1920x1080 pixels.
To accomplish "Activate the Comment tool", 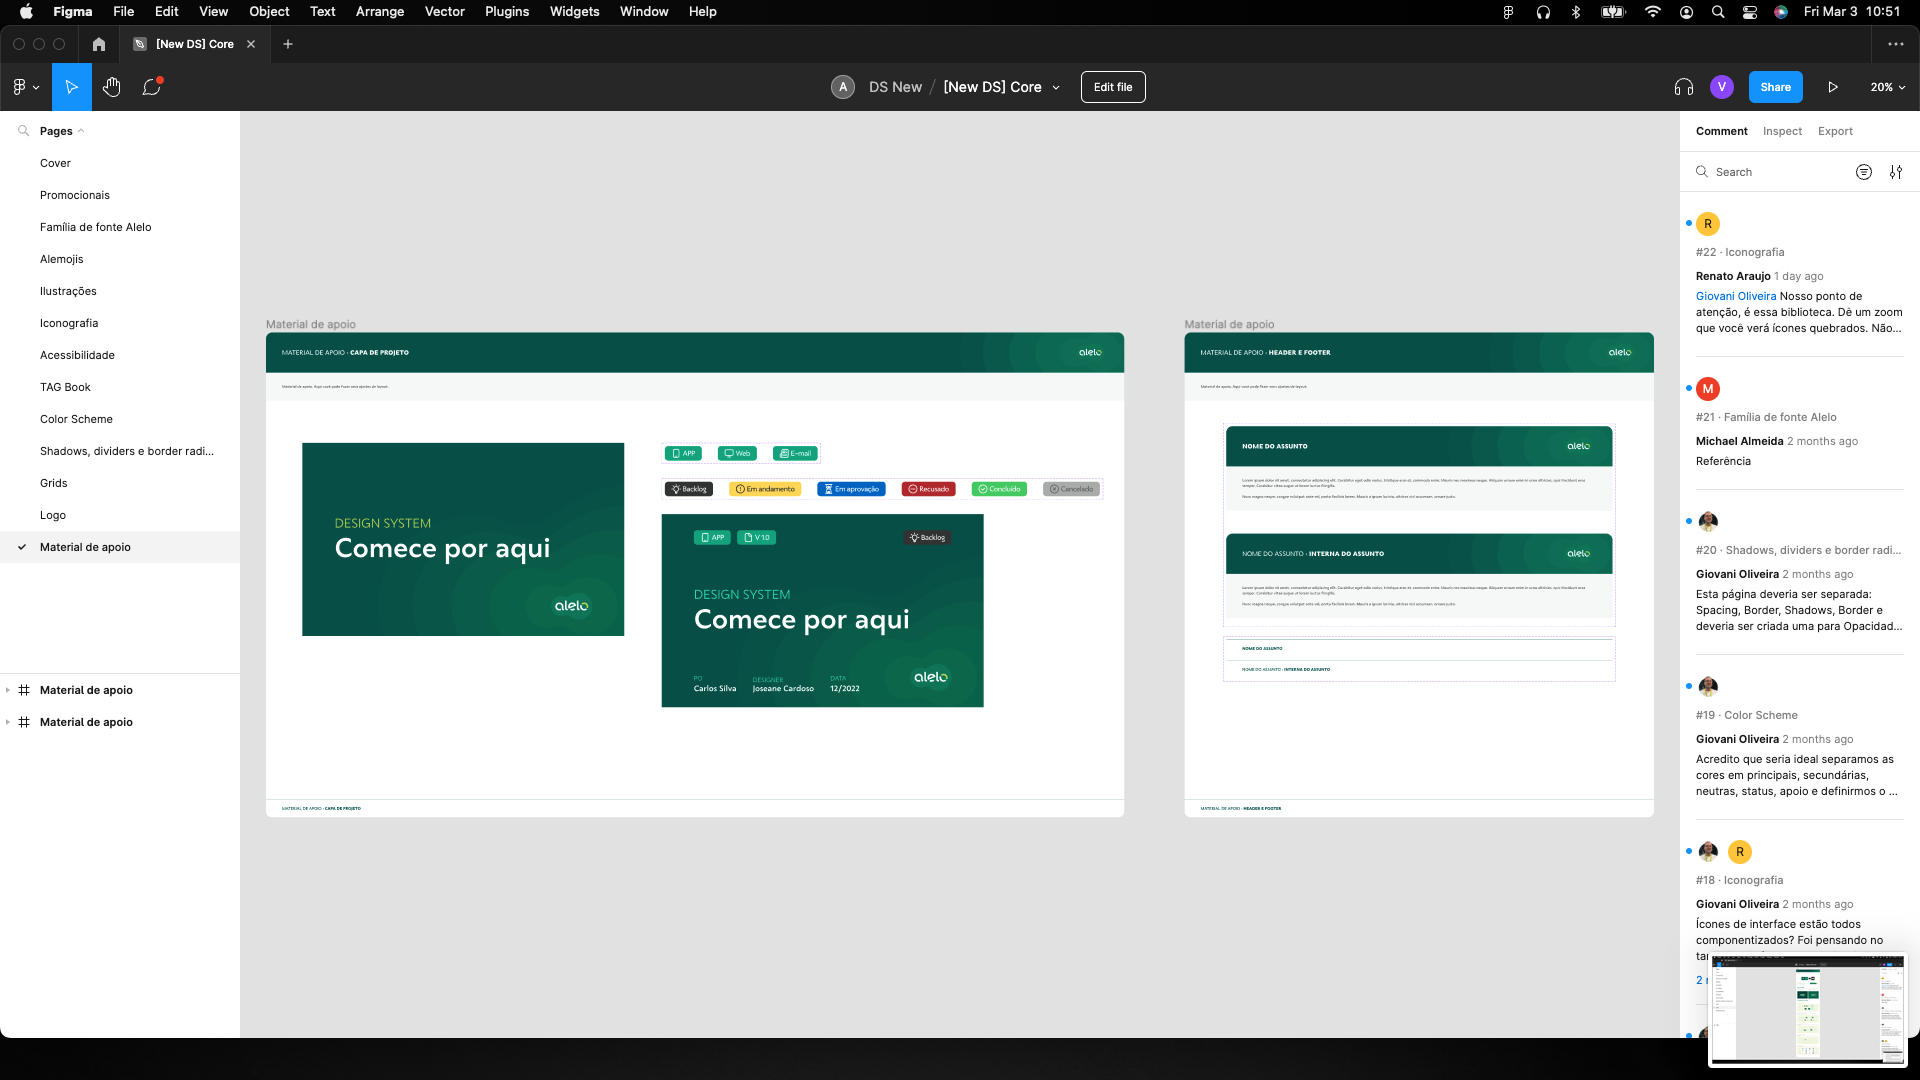I will click(151, 87).
